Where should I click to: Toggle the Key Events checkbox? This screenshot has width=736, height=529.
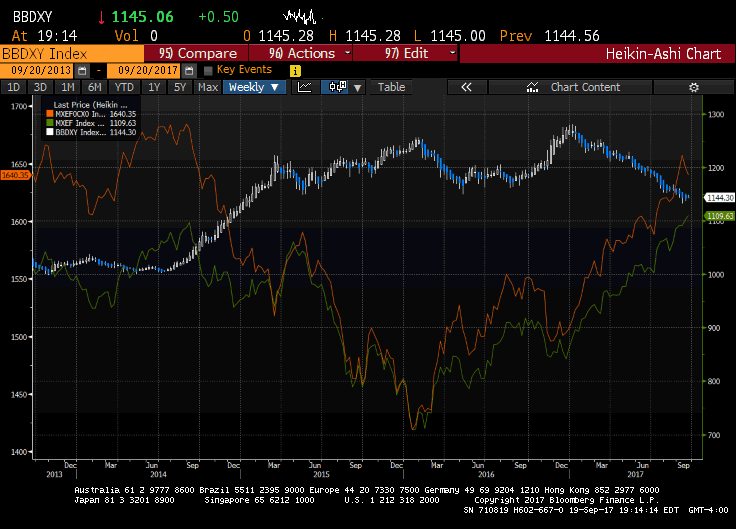tap(208, 71)
